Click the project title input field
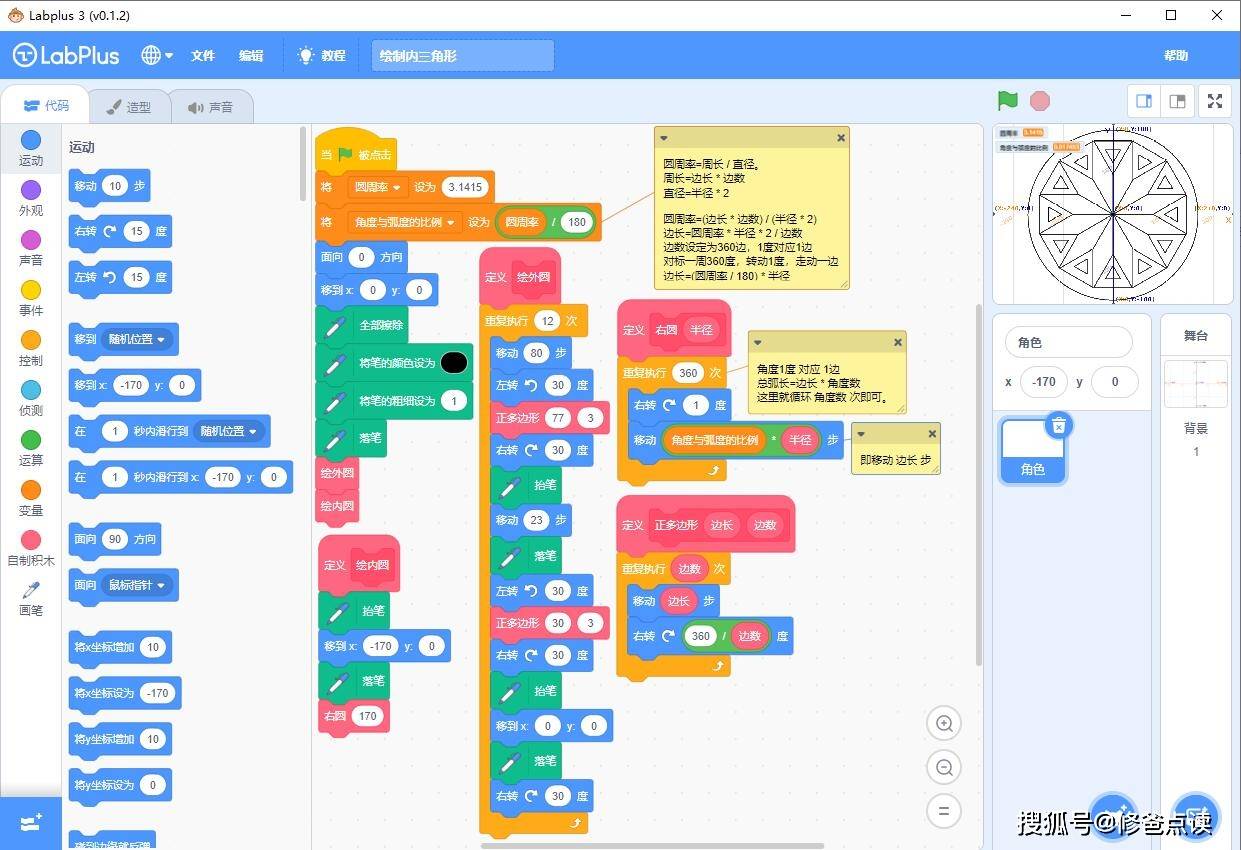 [462, 56]
